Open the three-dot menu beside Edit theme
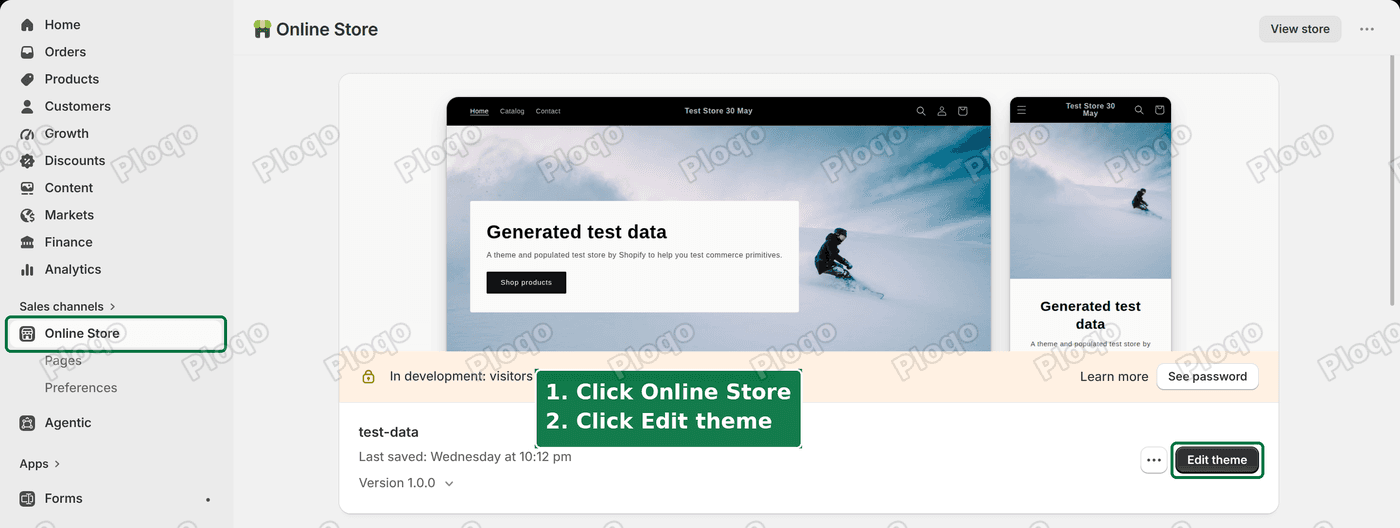The width and height of the screenshot is (1400, 528). (x=1154, y=460)
